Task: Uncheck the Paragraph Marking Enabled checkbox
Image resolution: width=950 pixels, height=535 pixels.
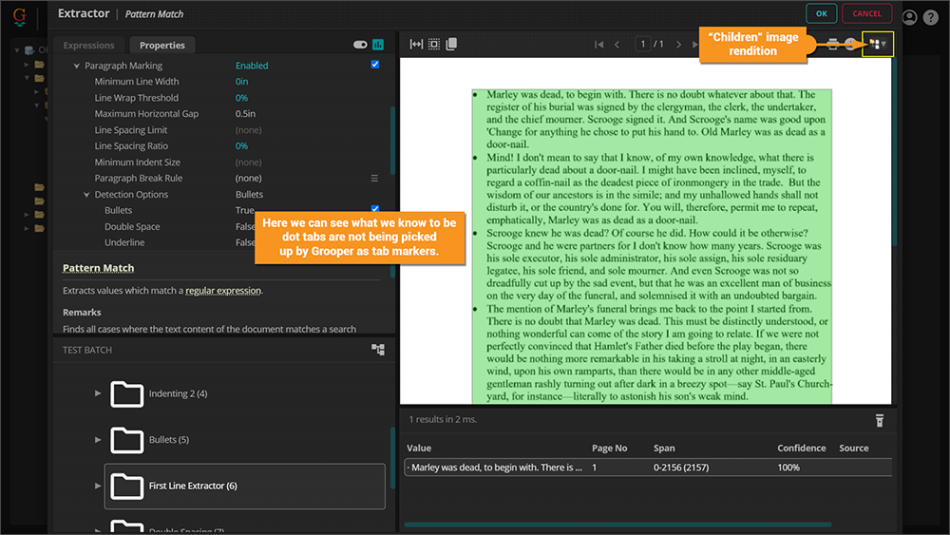Action: pyautogui.click(x=375, y=65)
